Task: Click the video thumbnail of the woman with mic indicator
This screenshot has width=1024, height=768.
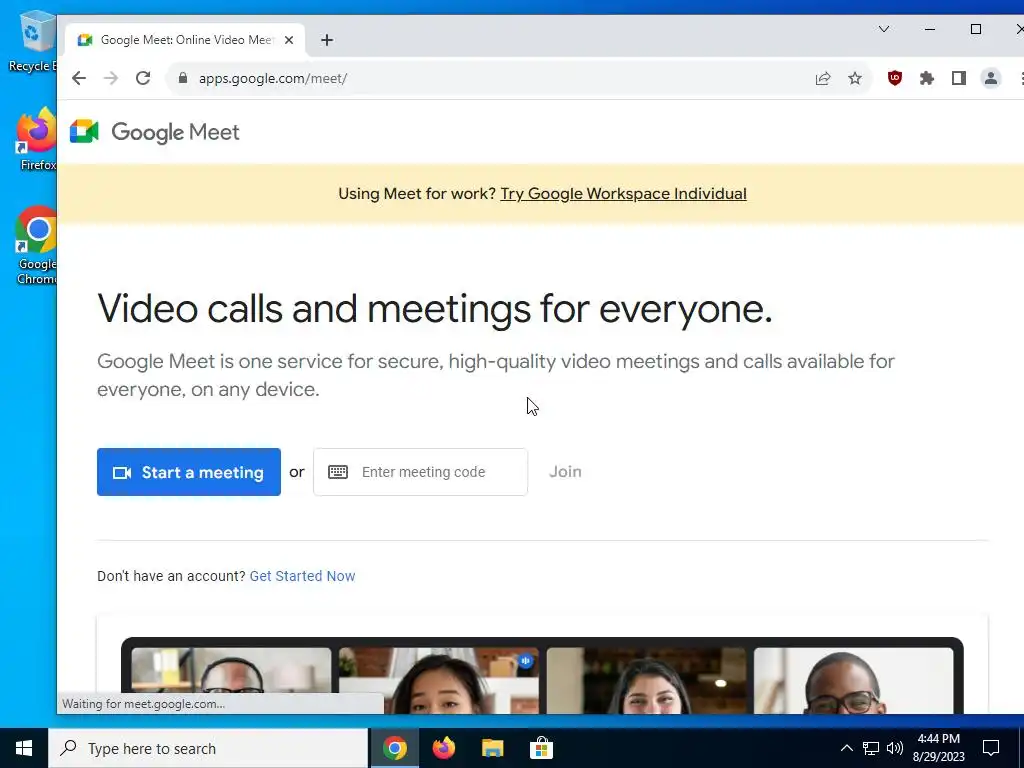Action: (438, 680)
